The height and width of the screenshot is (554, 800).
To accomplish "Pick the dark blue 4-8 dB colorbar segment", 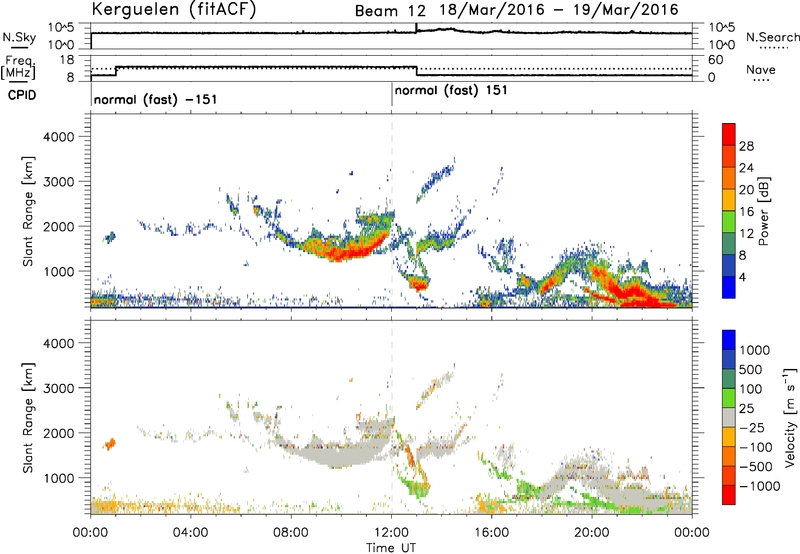I will pyautogui.click(x=729, y=265).
